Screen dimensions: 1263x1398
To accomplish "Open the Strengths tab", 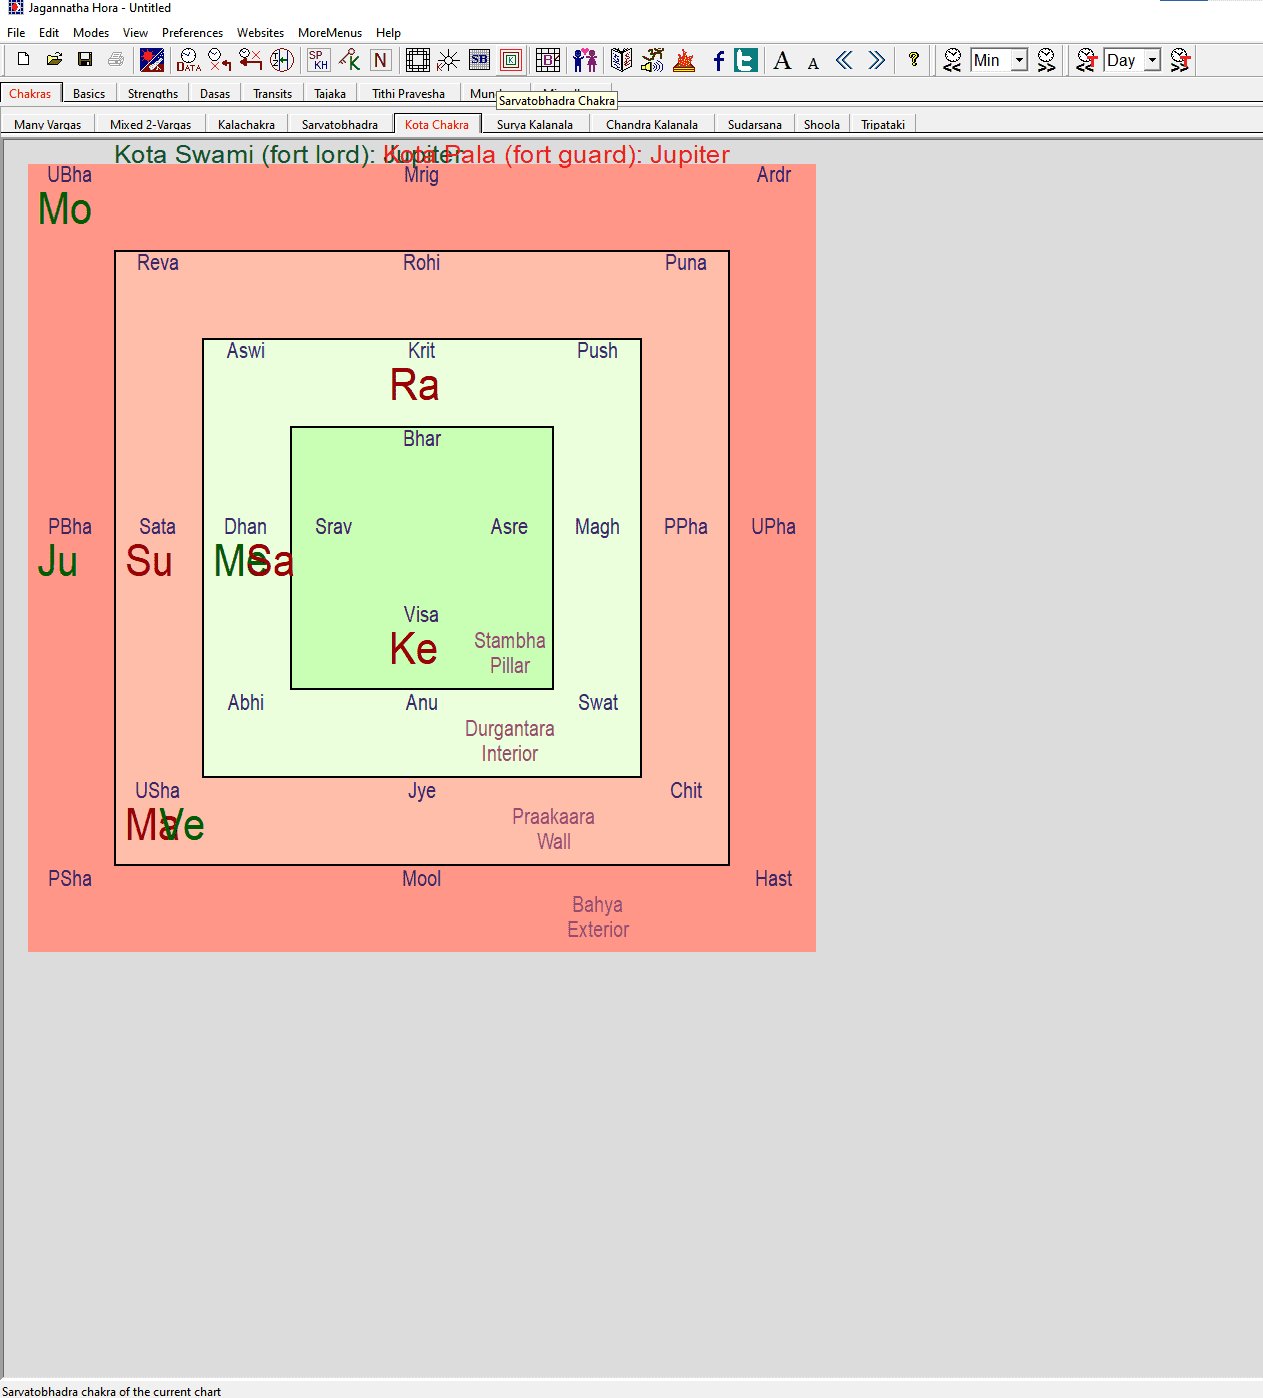I will coord(153,93).
